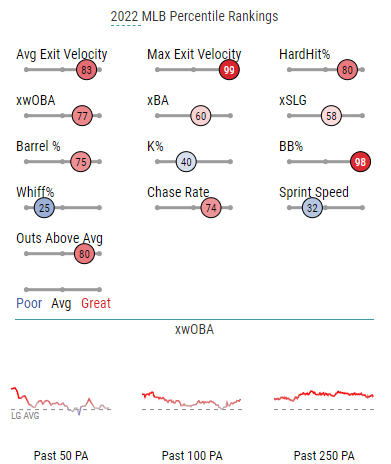391x464 pixels.
Task: Click the xwOBA 77 percentile marker
Action: pyautogui.click(x=82, y=116)
